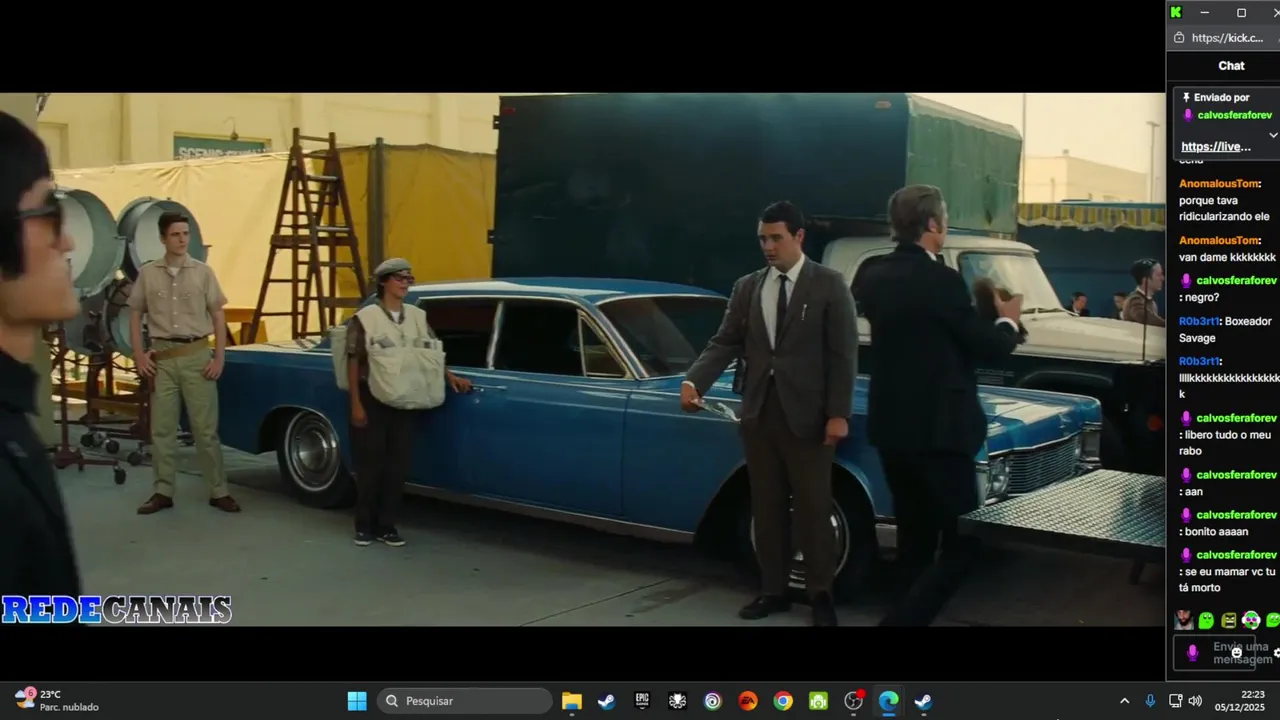
Task: Click the pin icon beside Enviado por
Action: pos(1186,98)
